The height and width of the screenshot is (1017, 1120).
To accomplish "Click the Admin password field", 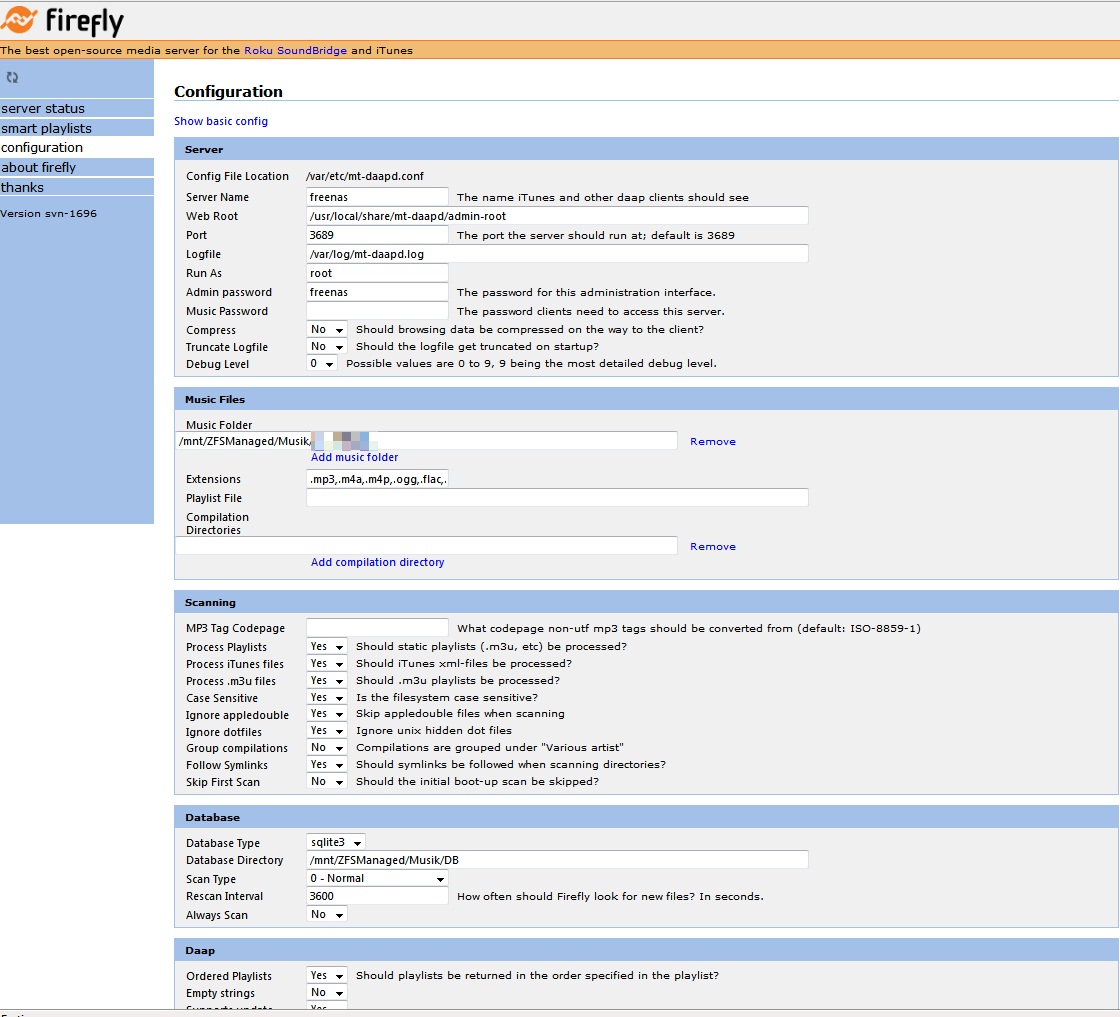I will pyautogui.click(x=377, y=292).
